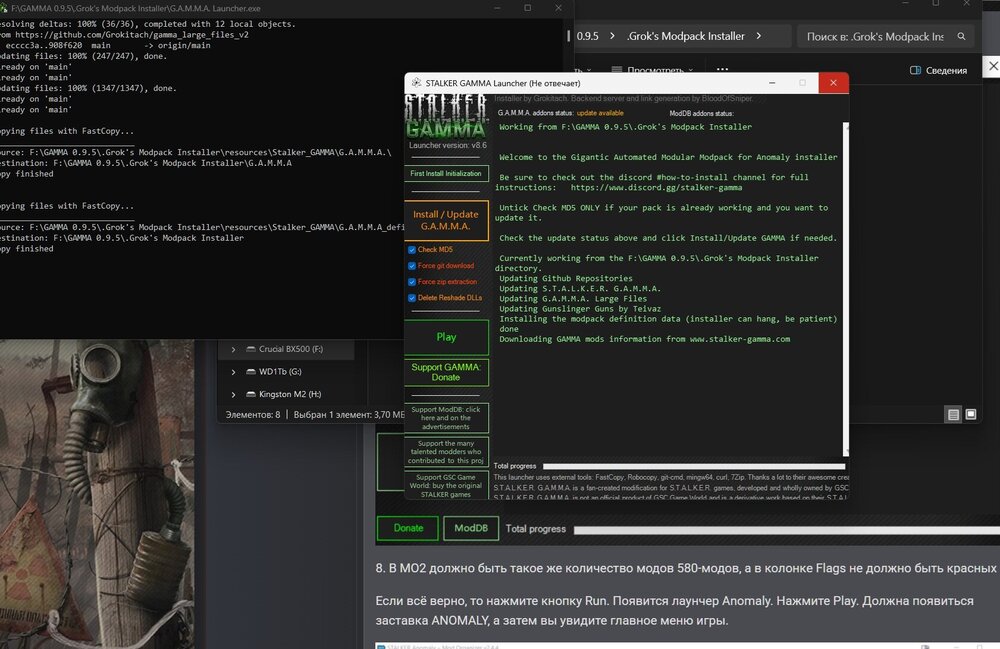Click 'Элементов: 8' status bar text
This screenshot has height=649, width=1000.
tap(253, 414)
